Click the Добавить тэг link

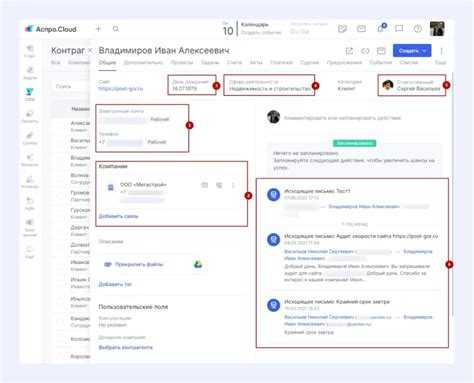click(115, 284)
